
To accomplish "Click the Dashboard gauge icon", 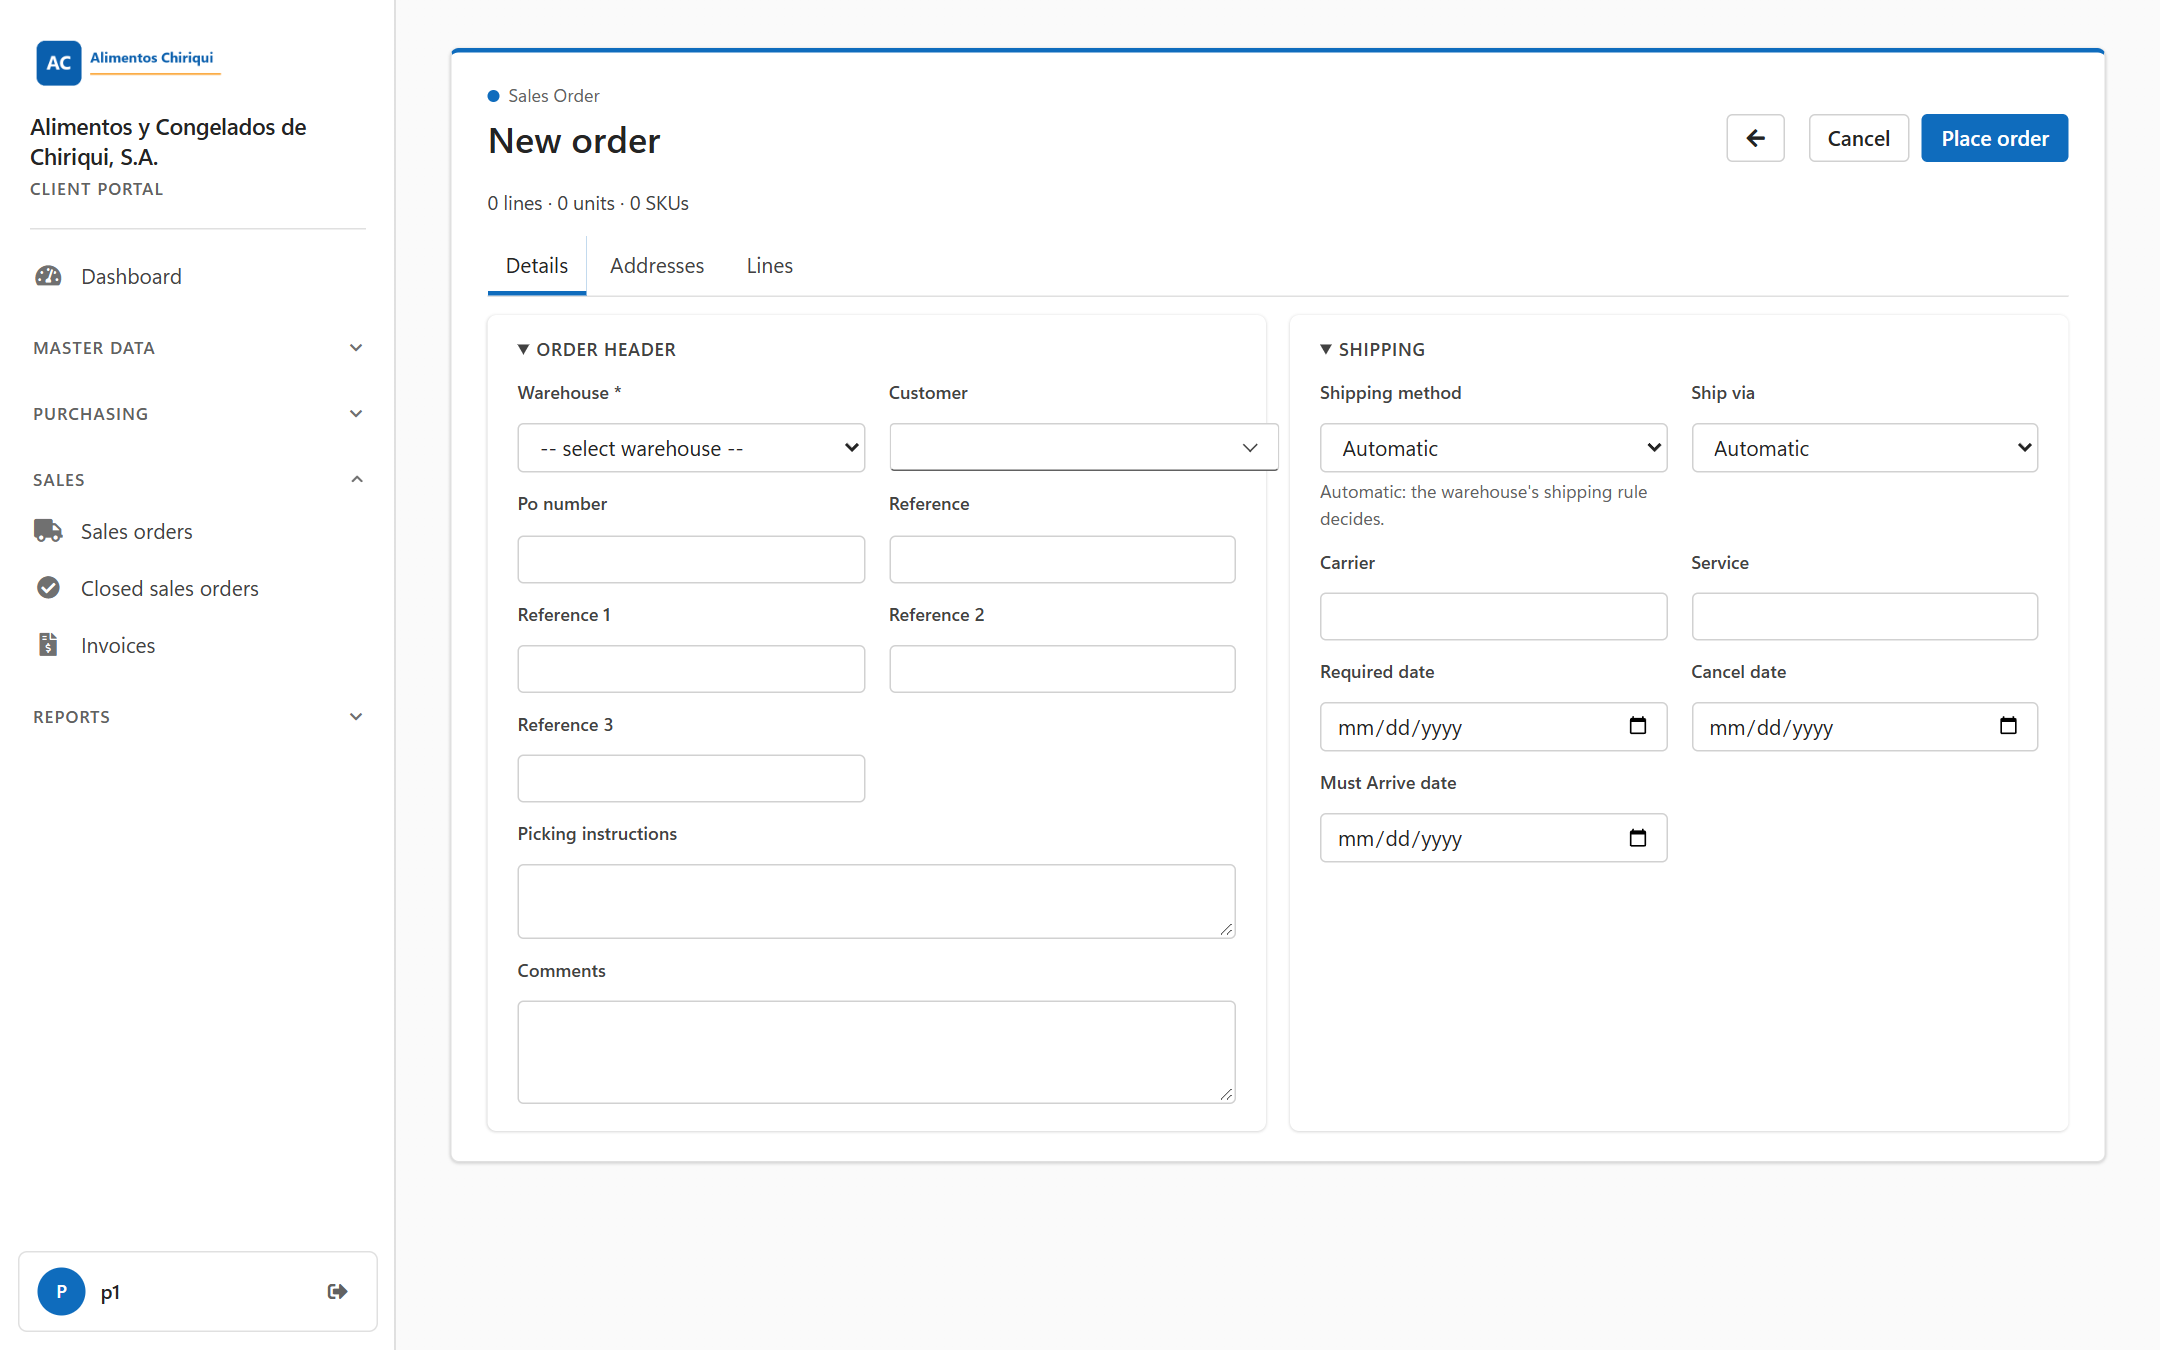I will [x=48, y=276].
